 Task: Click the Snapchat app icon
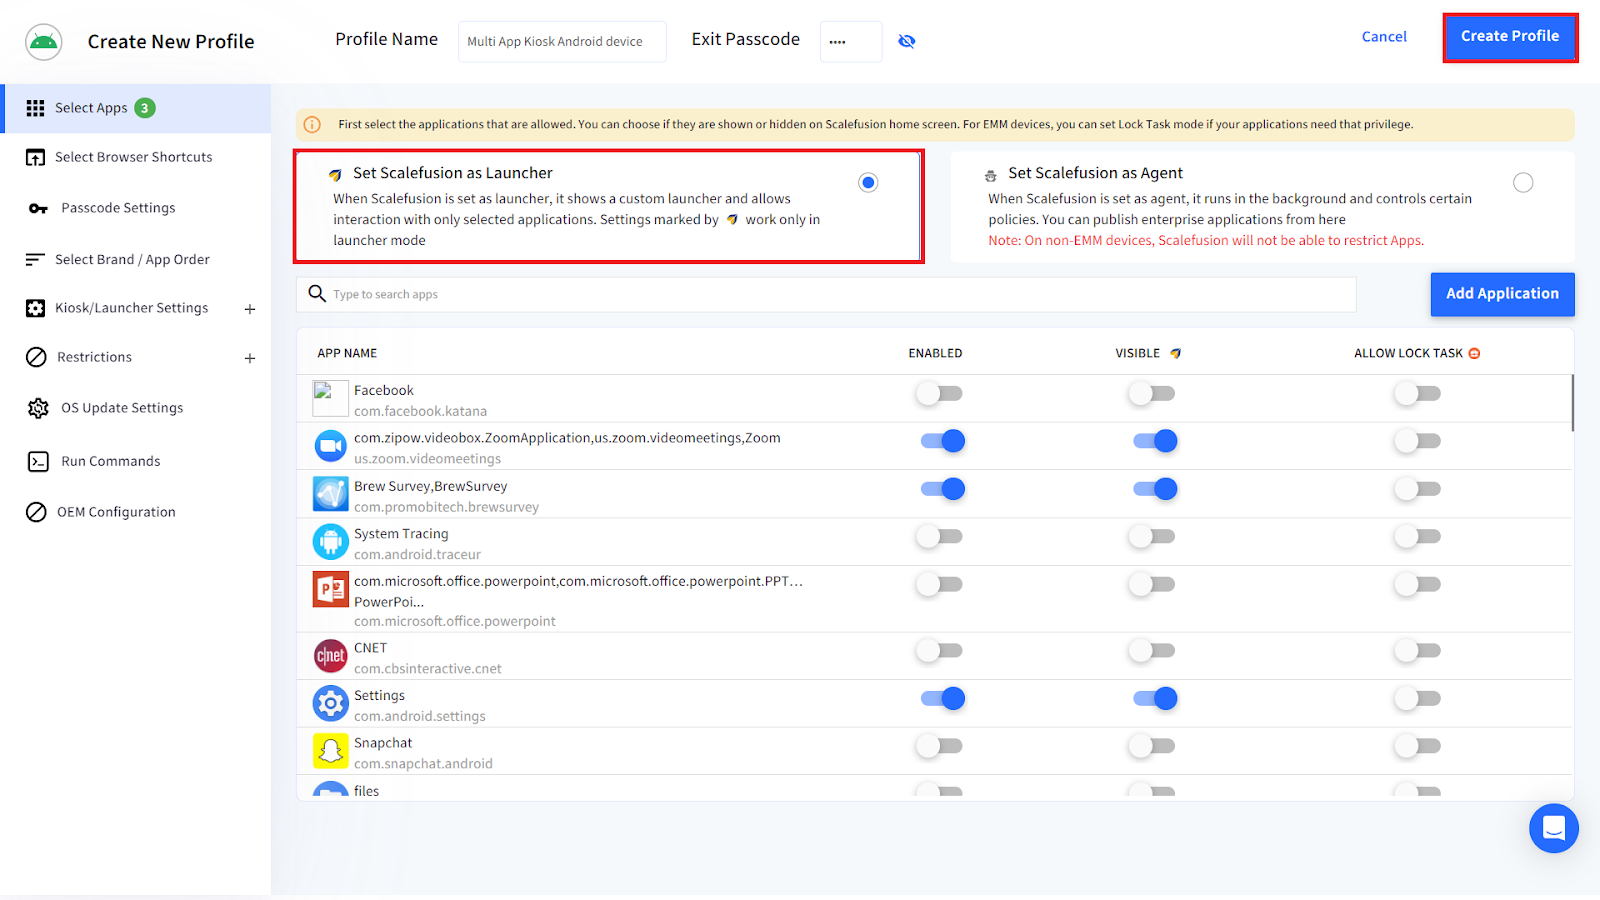pyautogui.click(x=330, y=751)
